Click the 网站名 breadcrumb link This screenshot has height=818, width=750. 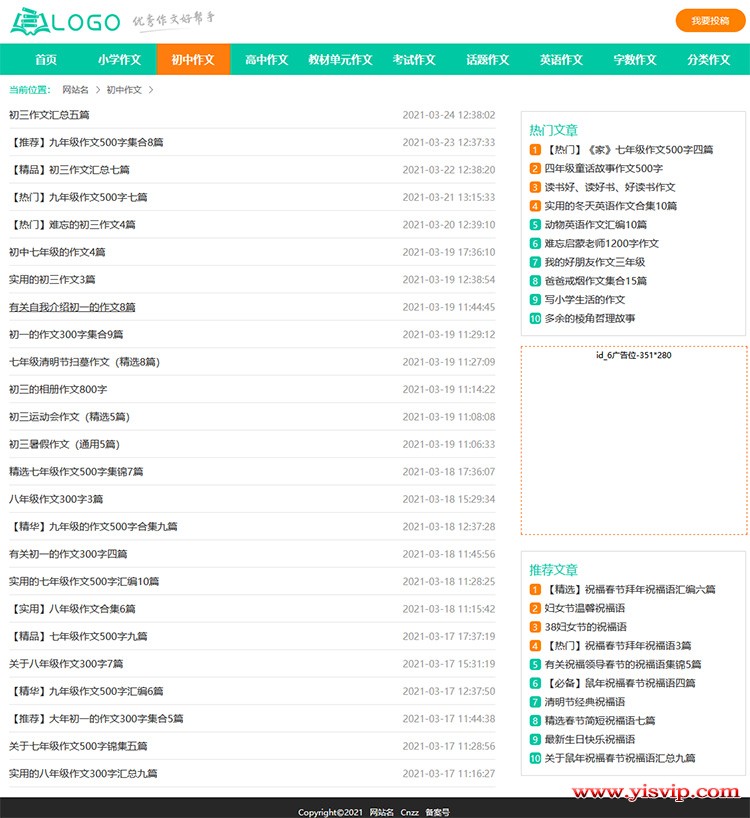point(75,90)
